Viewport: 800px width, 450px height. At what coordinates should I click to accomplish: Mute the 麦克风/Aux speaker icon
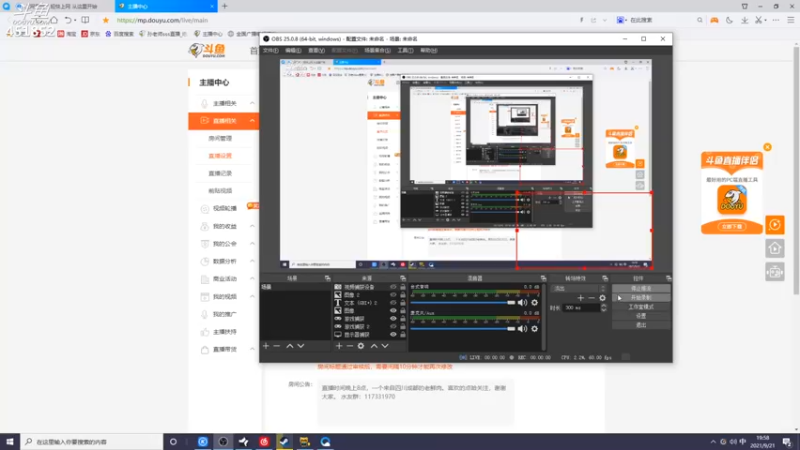pyautogui.click(x=522, y=329)
